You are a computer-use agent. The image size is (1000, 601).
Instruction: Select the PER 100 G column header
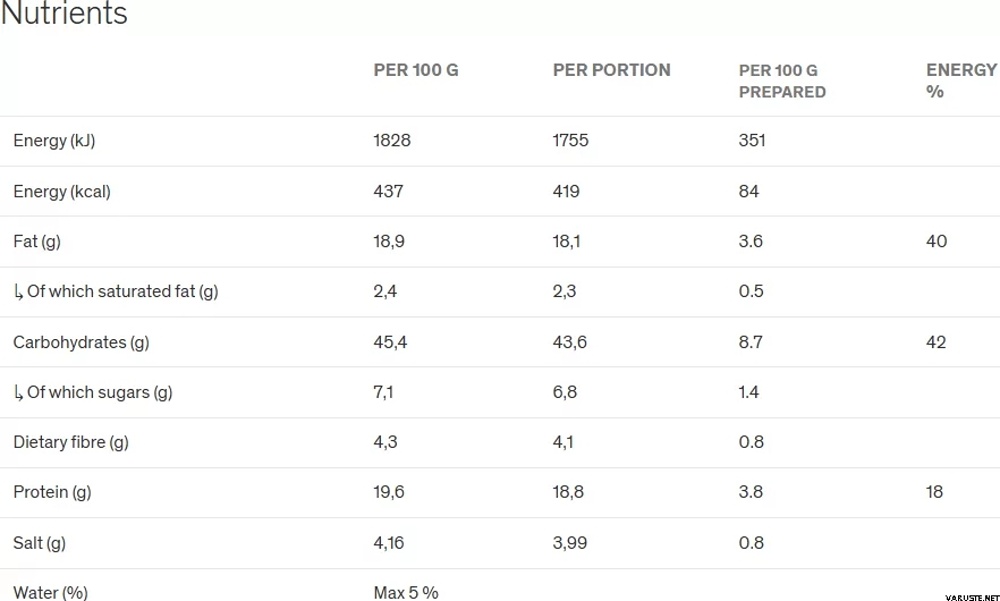coord(416,70)
